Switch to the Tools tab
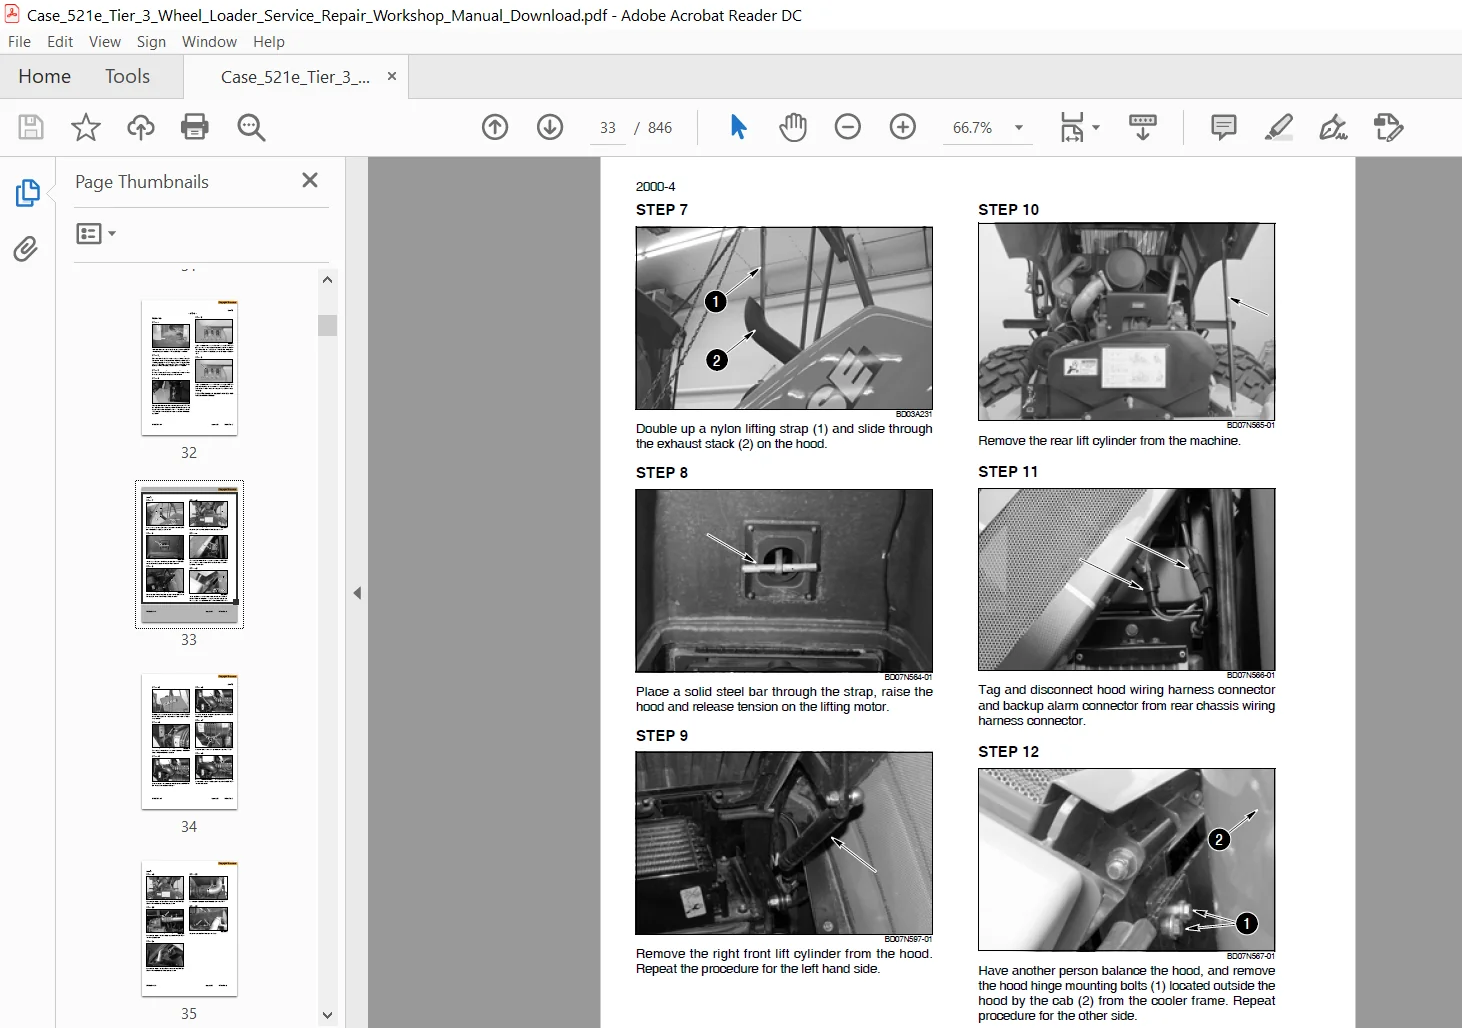The width and height of the screenshot is (1462, 1028). click(127, 77)
